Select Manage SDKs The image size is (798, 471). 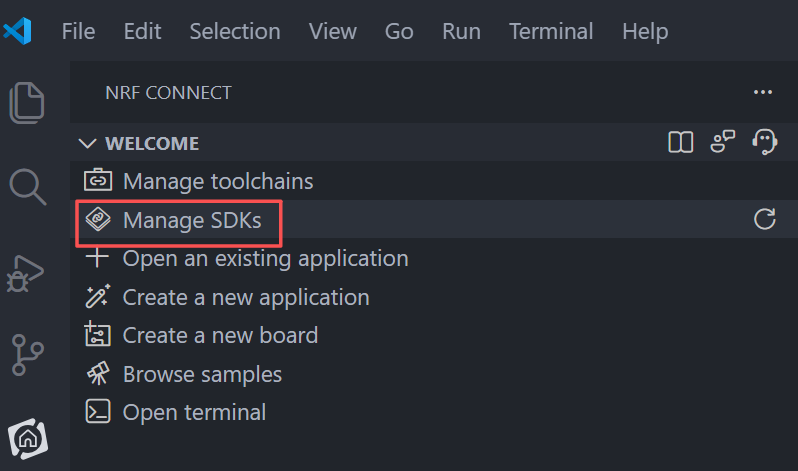(x=192, y=220)
